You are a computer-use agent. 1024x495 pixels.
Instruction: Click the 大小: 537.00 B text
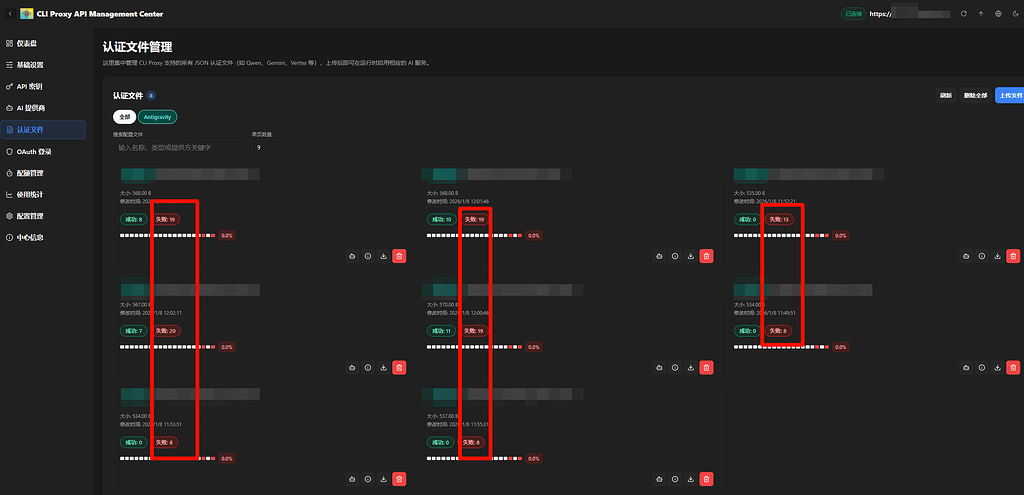444,416
